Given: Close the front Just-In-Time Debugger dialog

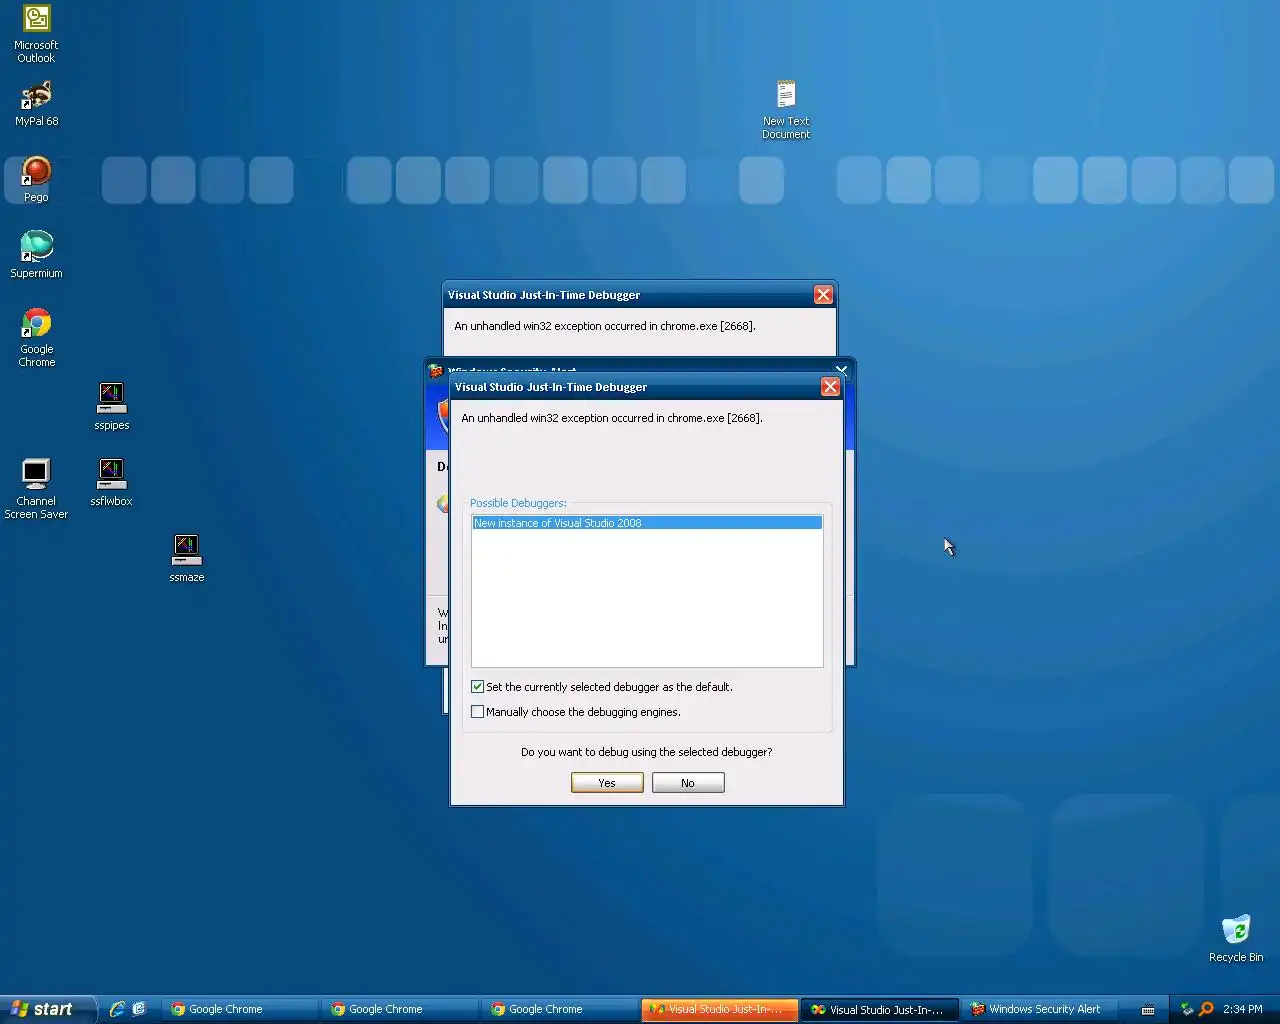Looking at the screenshot, I should click(x=830, y=387).
